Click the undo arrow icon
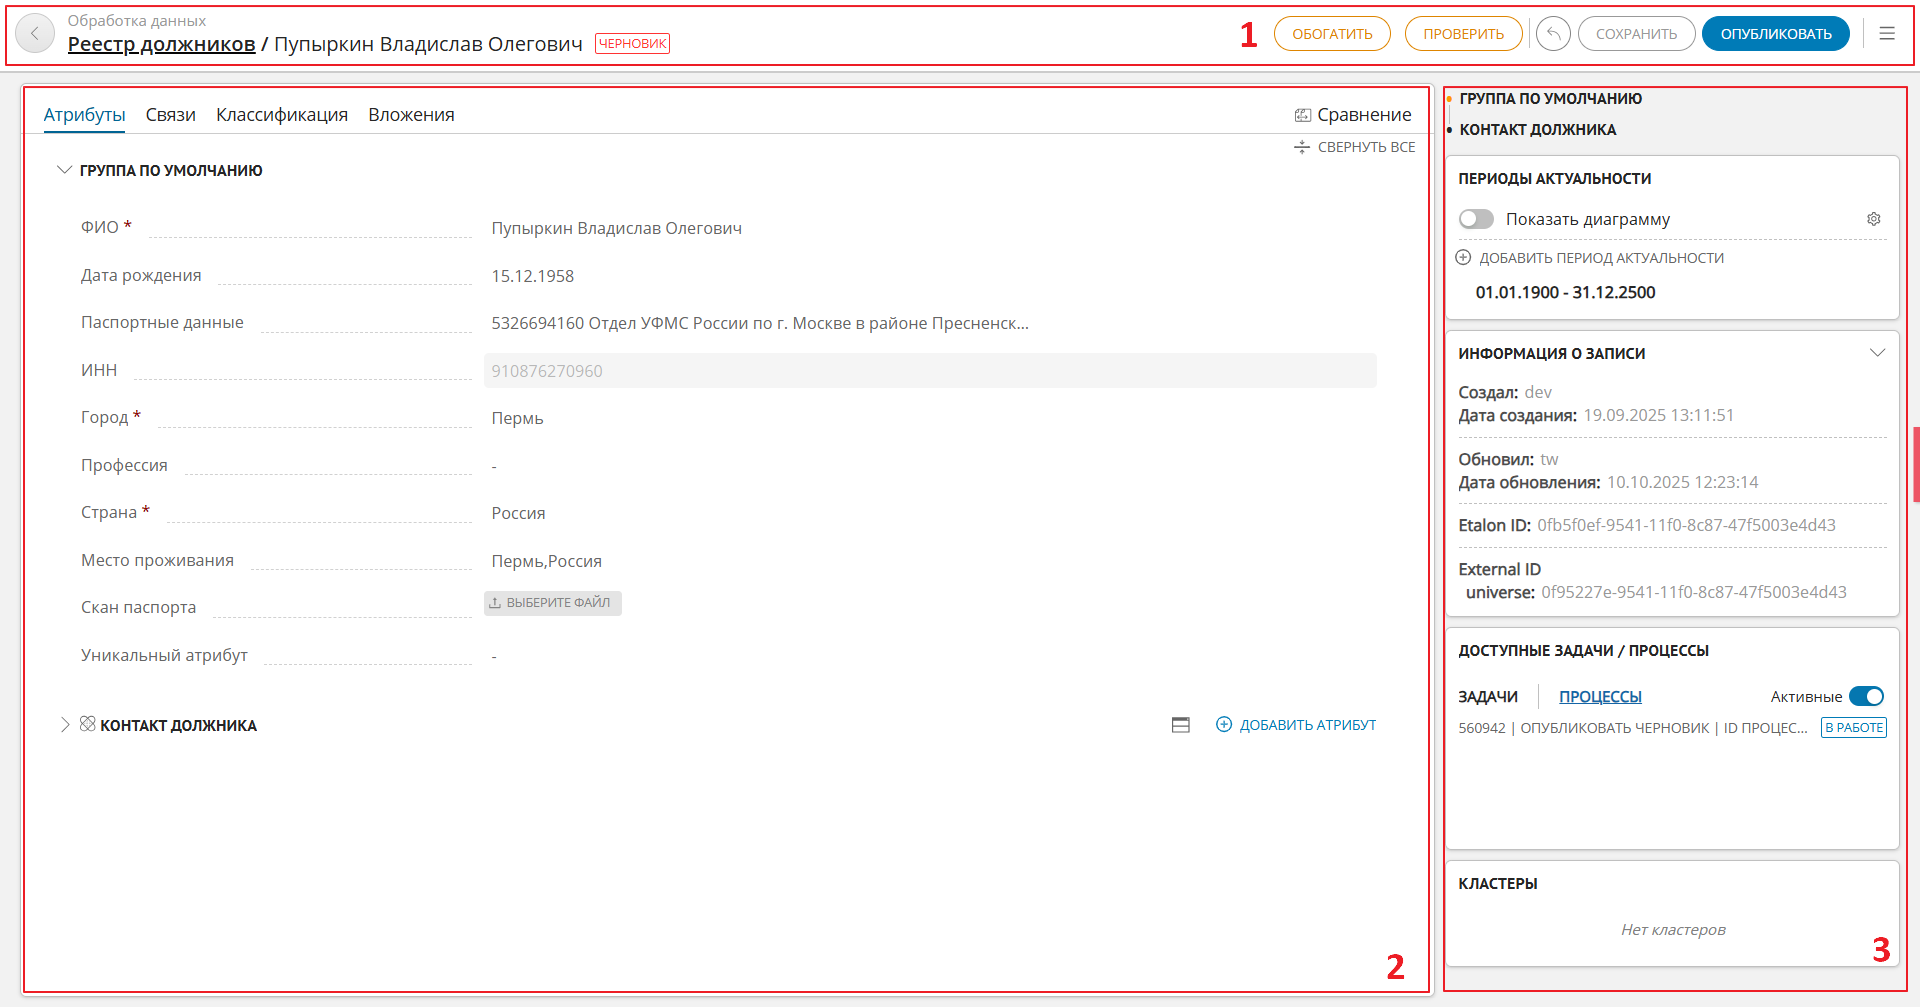 click(x=1553, y=34)
